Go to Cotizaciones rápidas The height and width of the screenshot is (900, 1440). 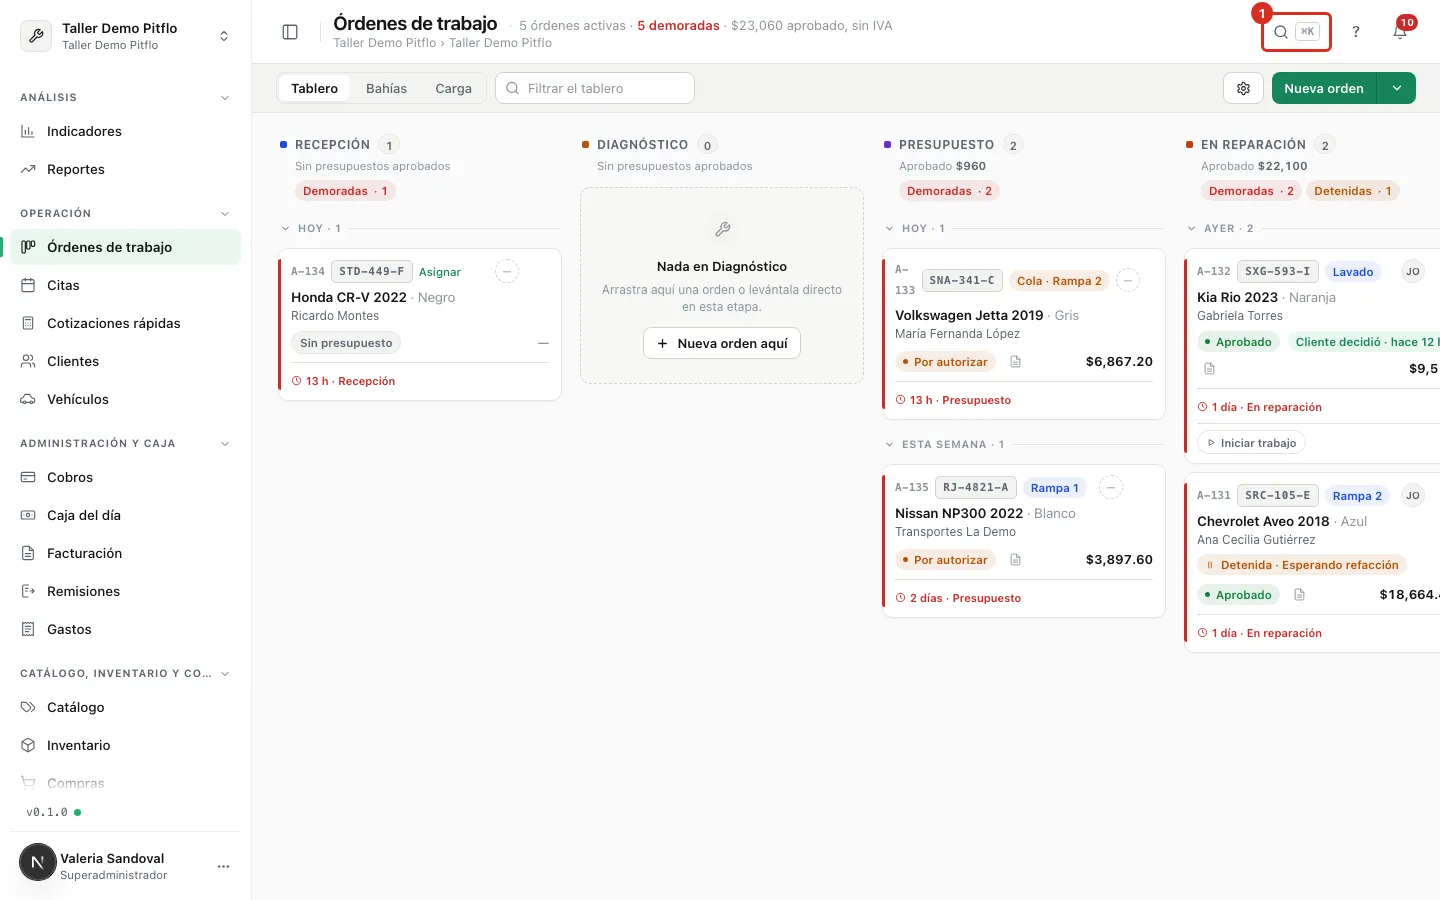tap(126, 323)
